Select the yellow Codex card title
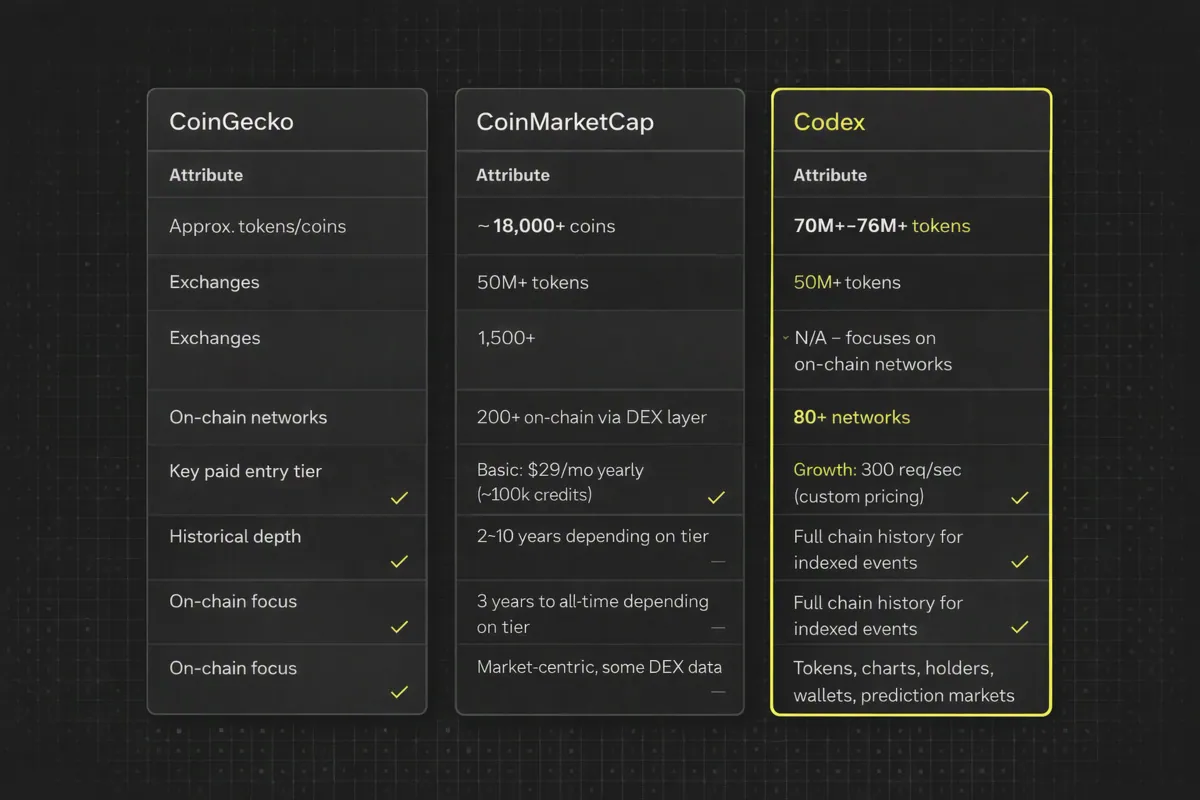 (x=829, y=122)
